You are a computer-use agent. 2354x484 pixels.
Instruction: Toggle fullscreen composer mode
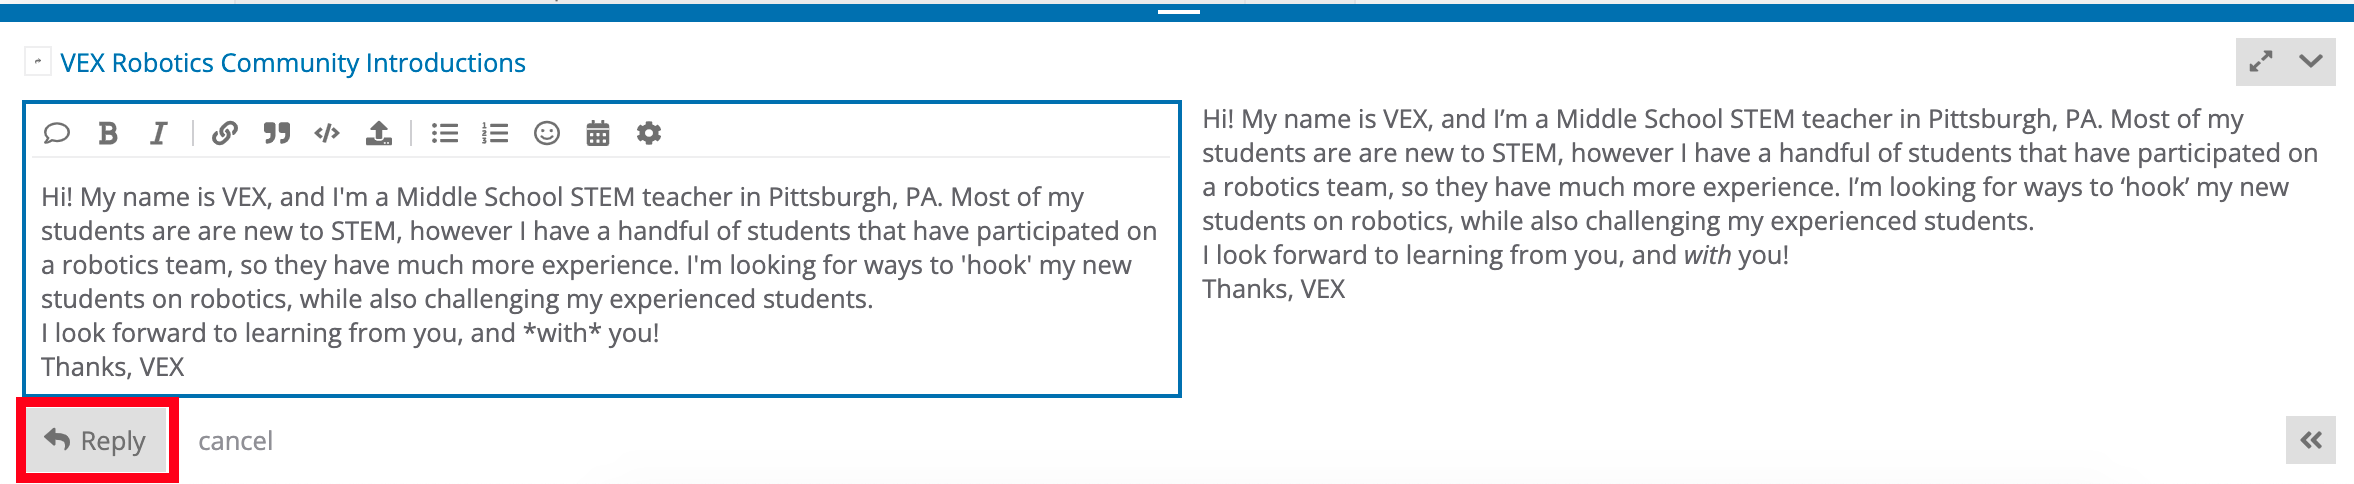[2261, 61]
